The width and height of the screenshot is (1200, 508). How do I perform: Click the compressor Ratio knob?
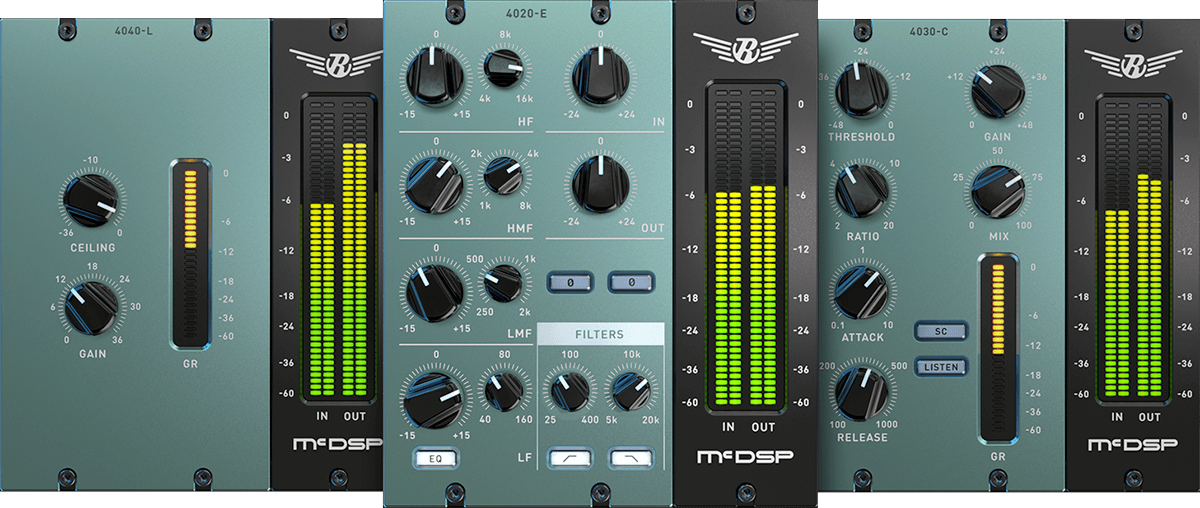click(x=861, y=191)
